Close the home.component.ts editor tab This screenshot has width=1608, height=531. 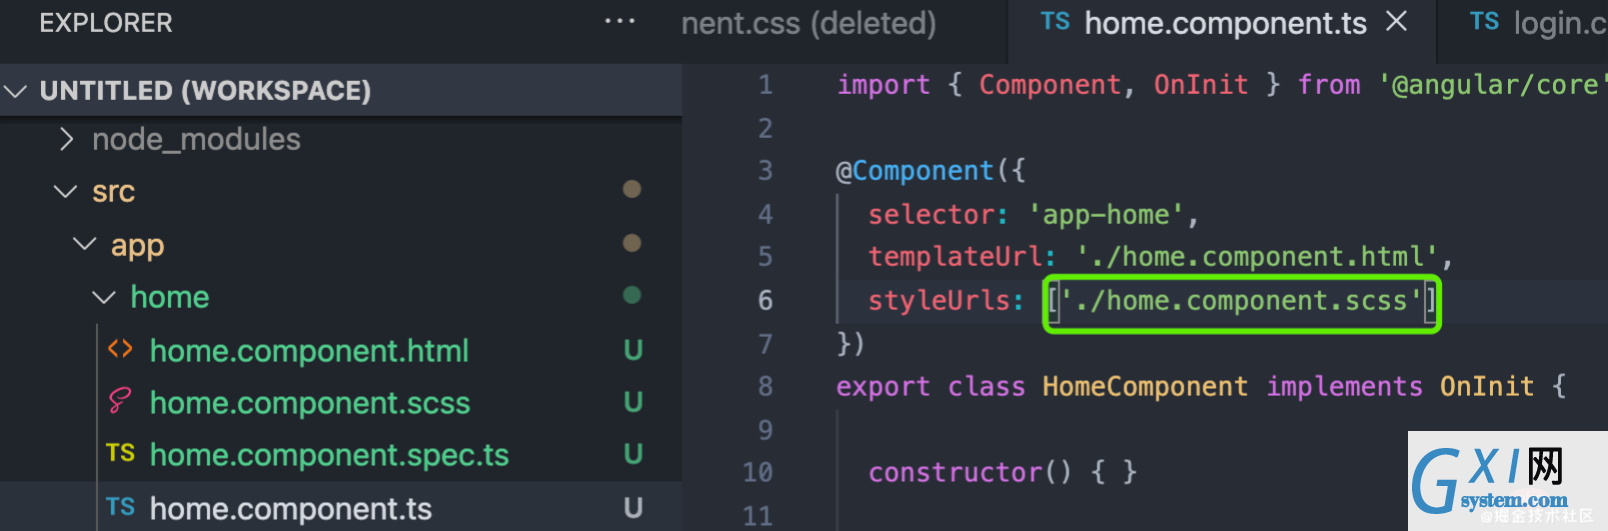[1397, 21]
